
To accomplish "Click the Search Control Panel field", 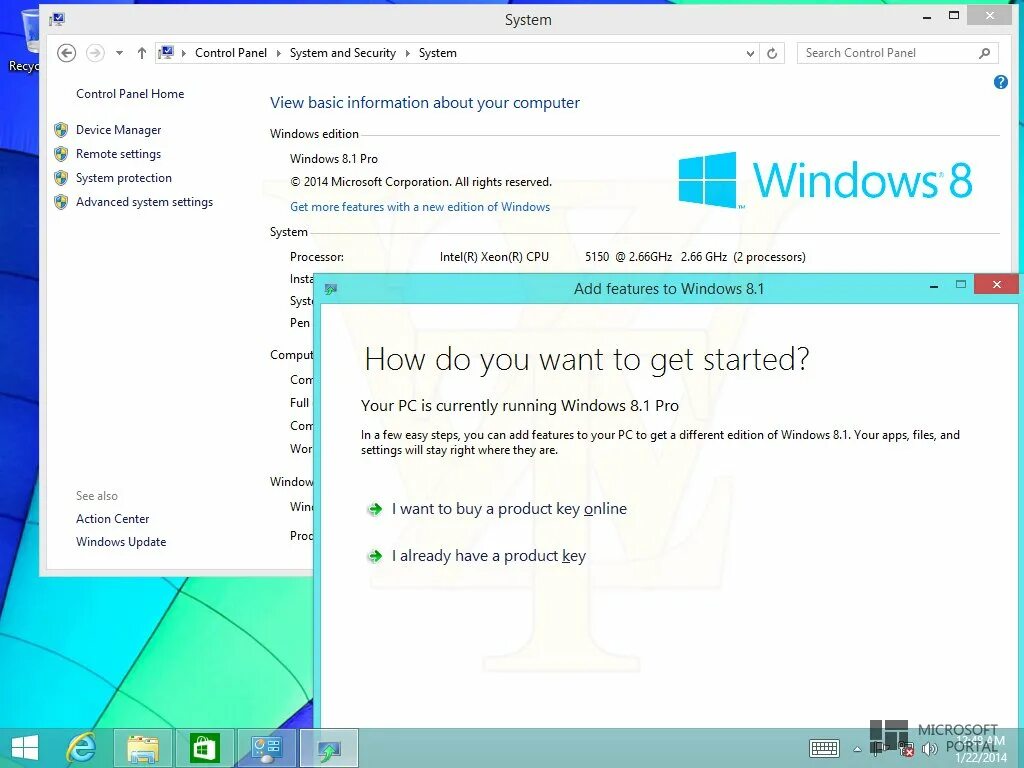I will click(890, 53).
